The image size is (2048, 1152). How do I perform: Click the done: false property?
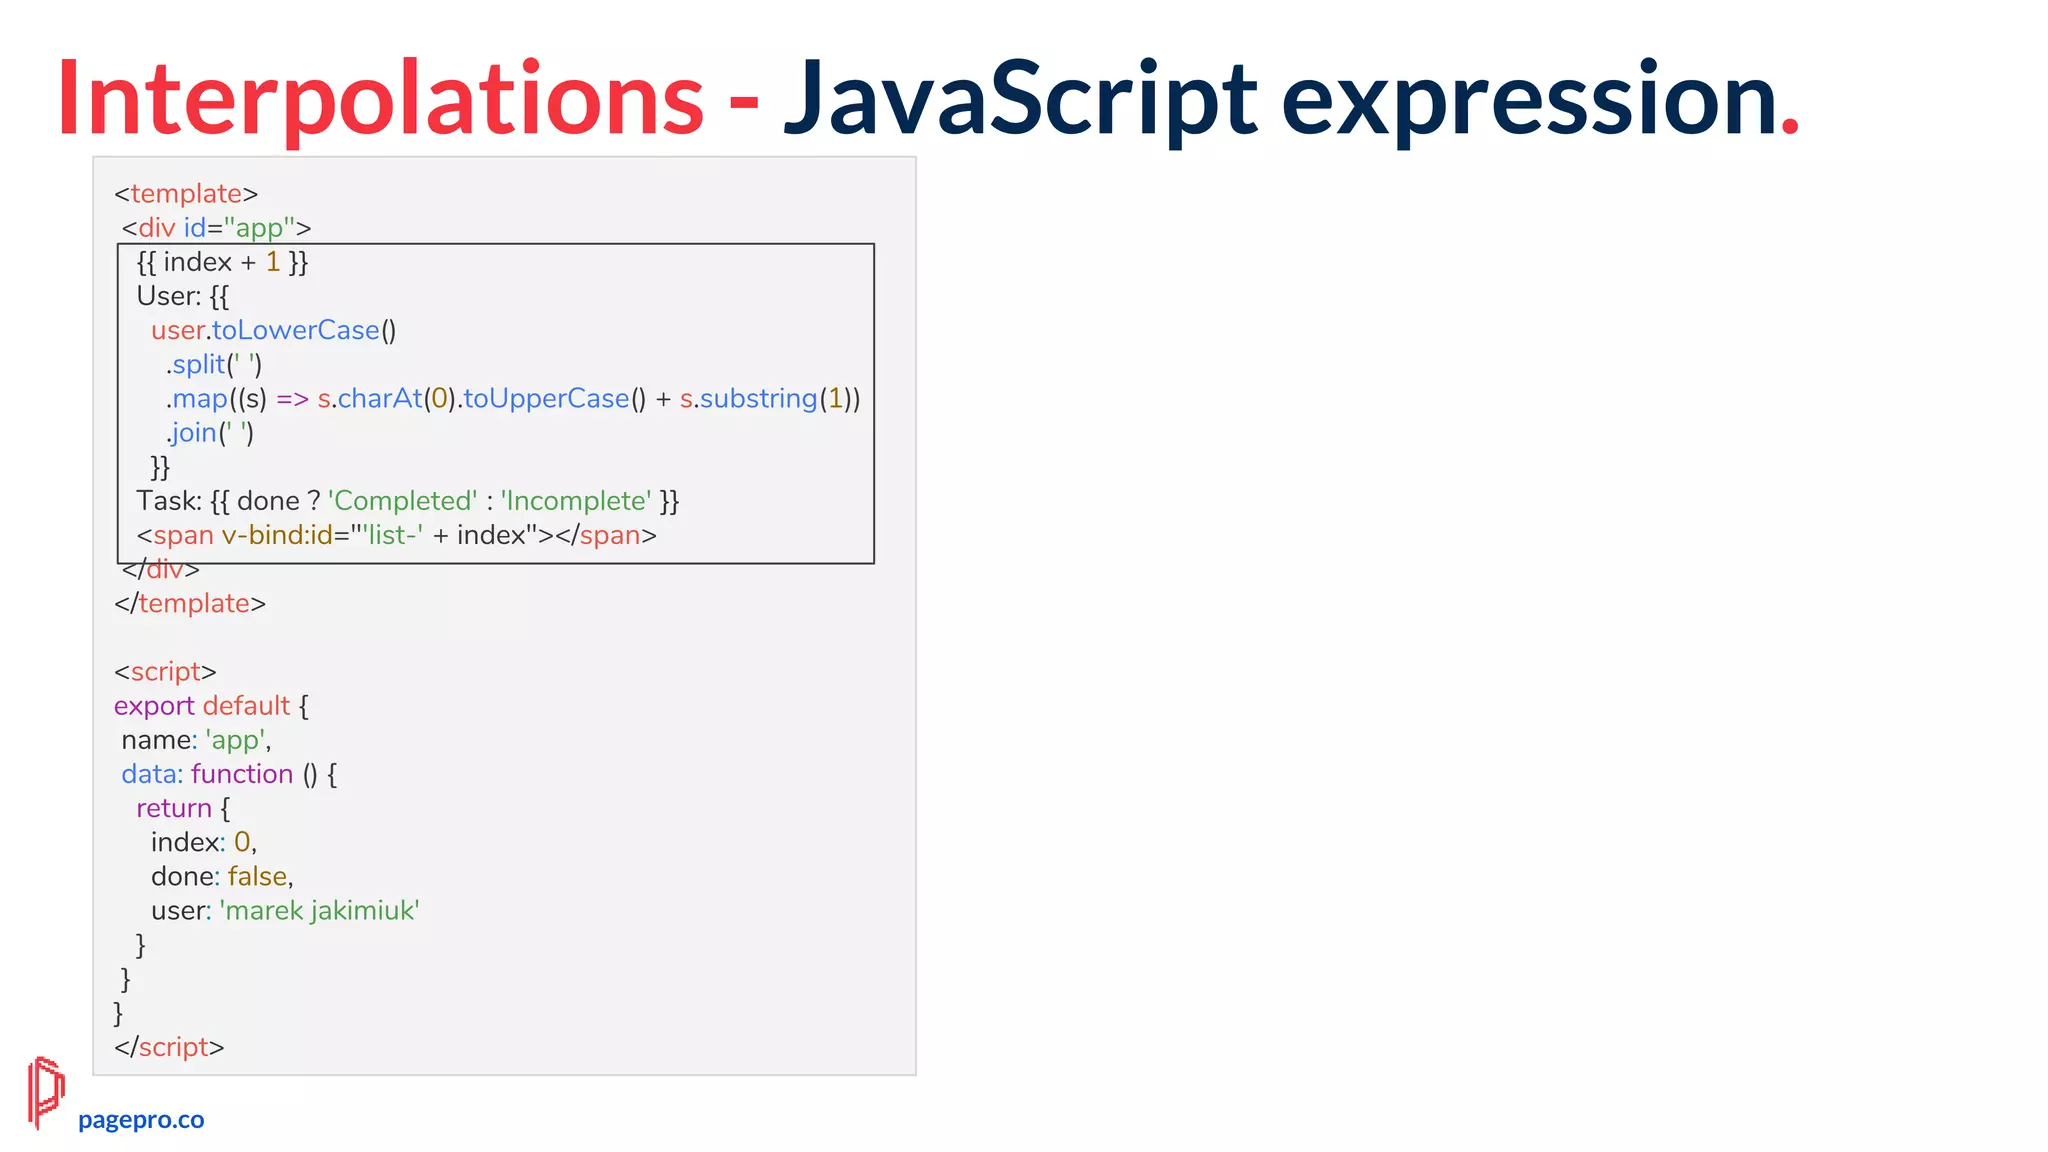(222, 877)
